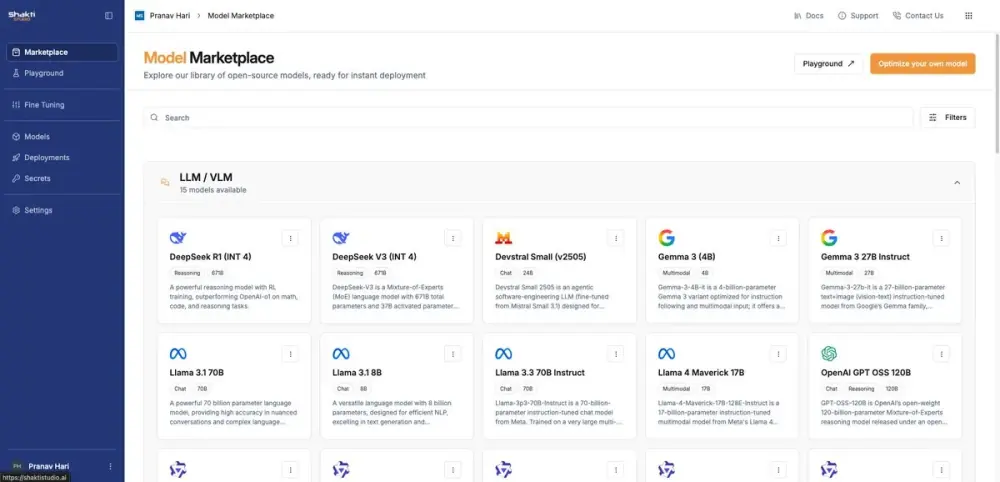The height and width of the screenshot is (482, 1000).
Task: Open Llama 3.1 70B options menu
Action: 290,354
